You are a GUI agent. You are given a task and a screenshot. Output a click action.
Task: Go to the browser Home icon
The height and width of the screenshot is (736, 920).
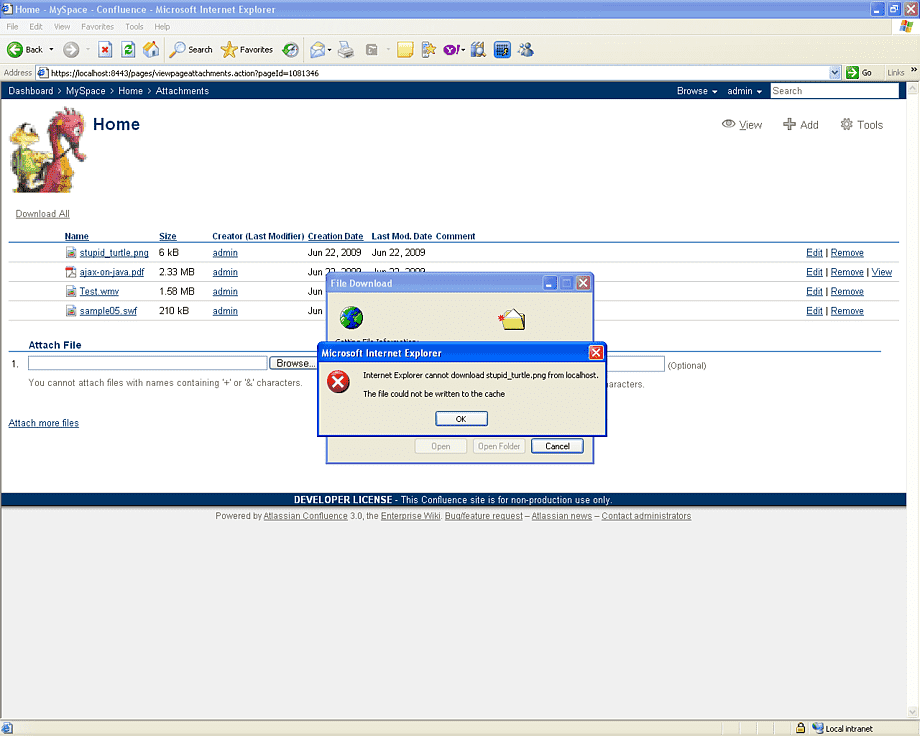click(151, 50)
